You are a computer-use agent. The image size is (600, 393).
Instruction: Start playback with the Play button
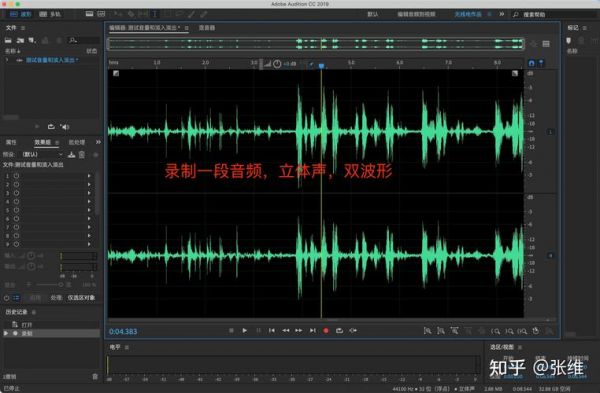[x=245, y=330]
